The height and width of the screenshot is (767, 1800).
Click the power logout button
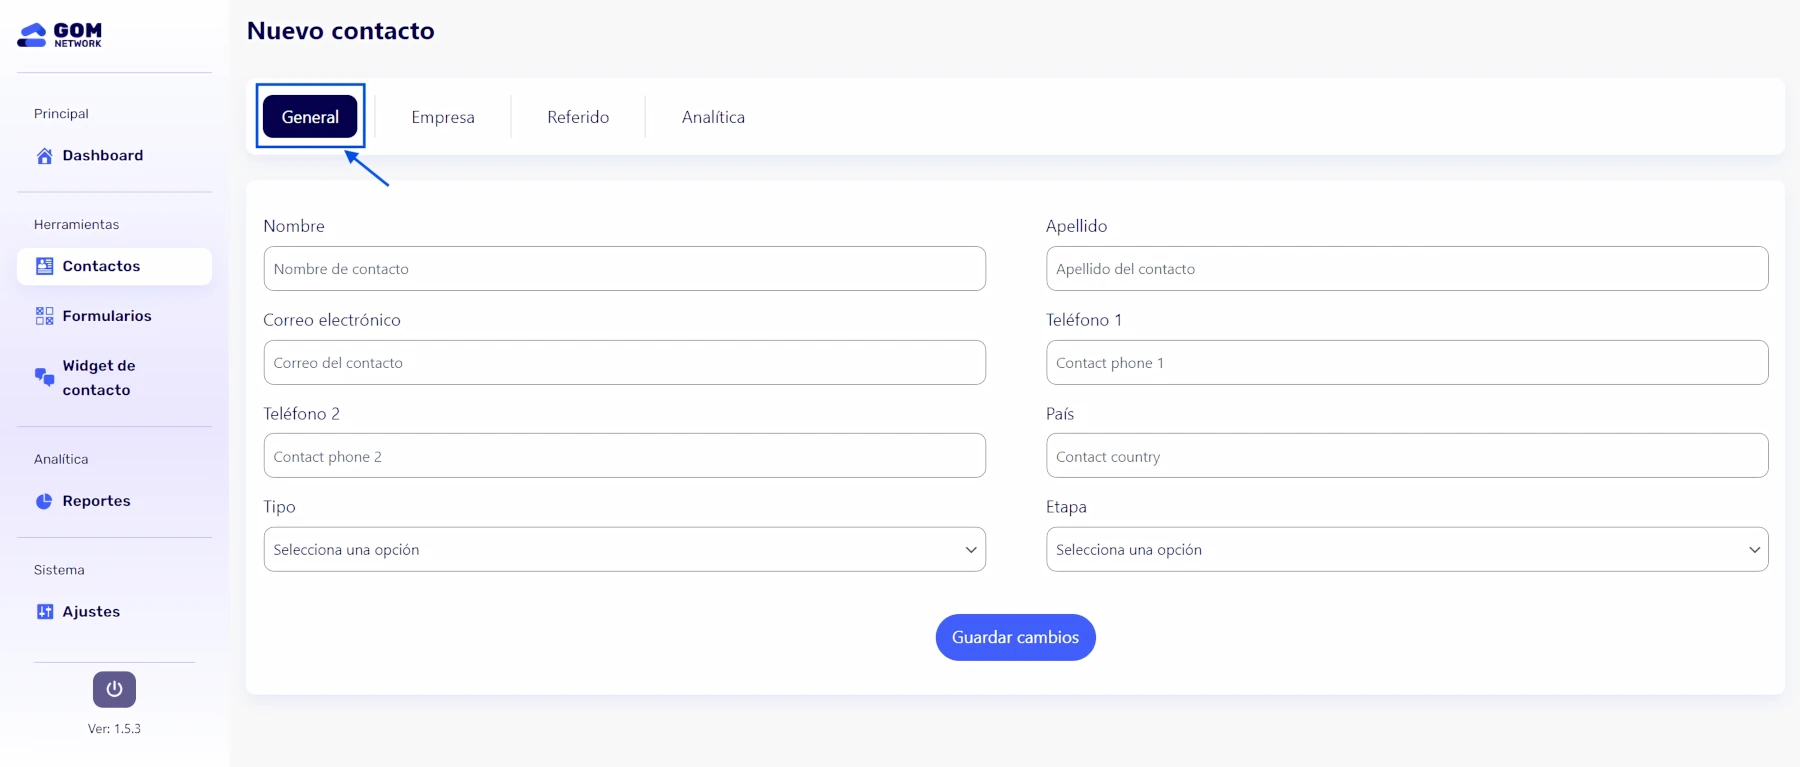[114, 689]
